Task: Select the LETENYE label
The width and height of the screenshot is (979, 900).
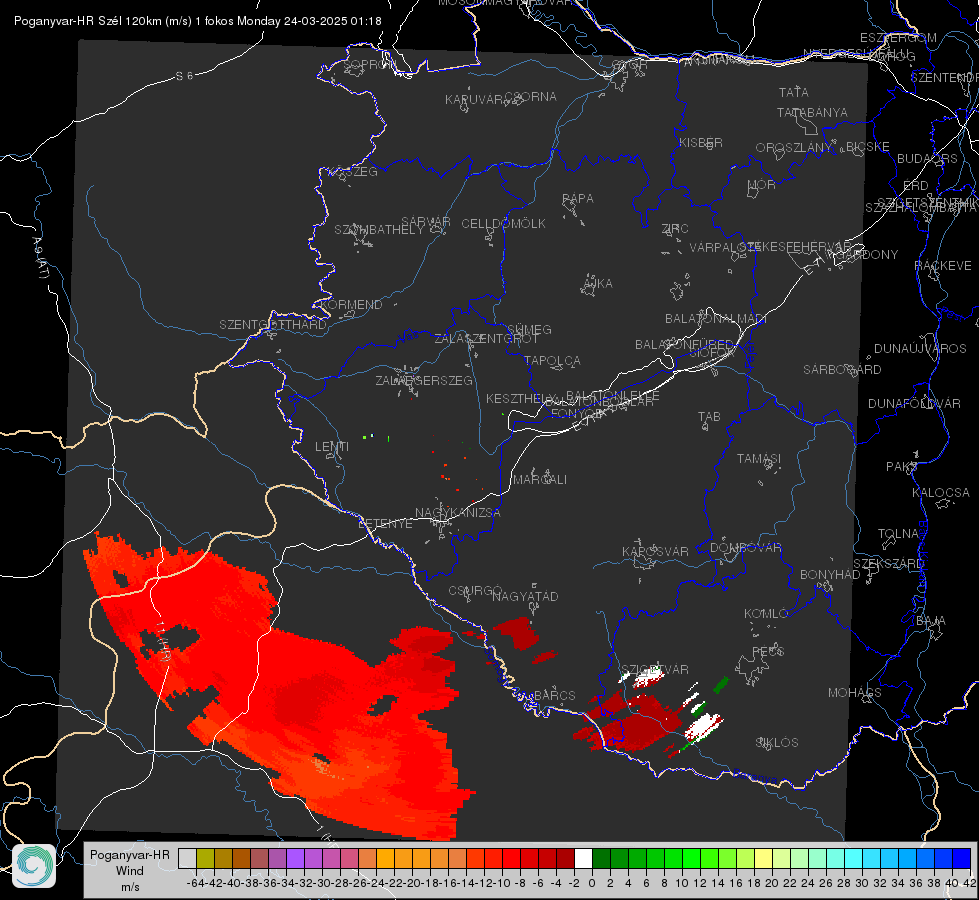Action: [385, 523]
